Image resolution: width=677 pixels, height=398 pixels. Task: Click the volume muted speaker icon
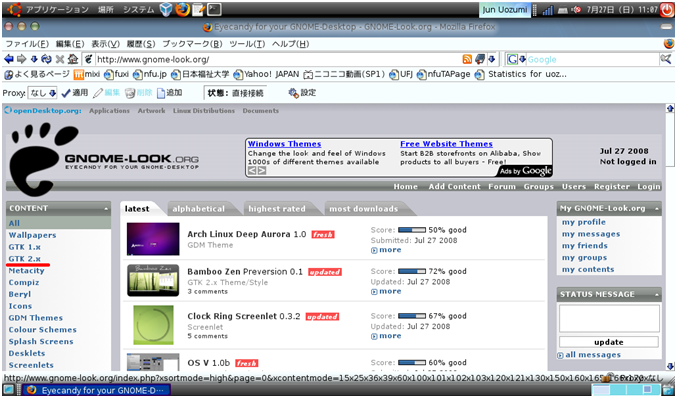pyautogui.click(x=576, y=9)
